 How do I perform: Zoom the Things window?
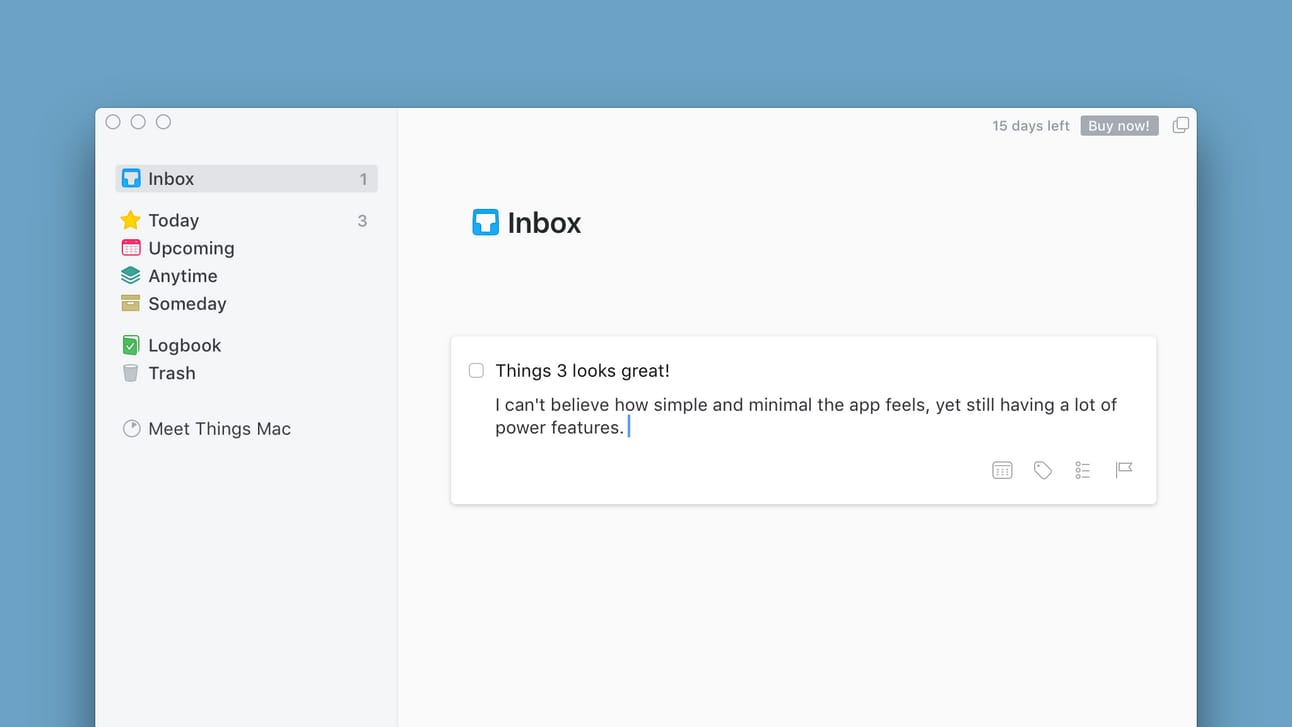[163, 122]
